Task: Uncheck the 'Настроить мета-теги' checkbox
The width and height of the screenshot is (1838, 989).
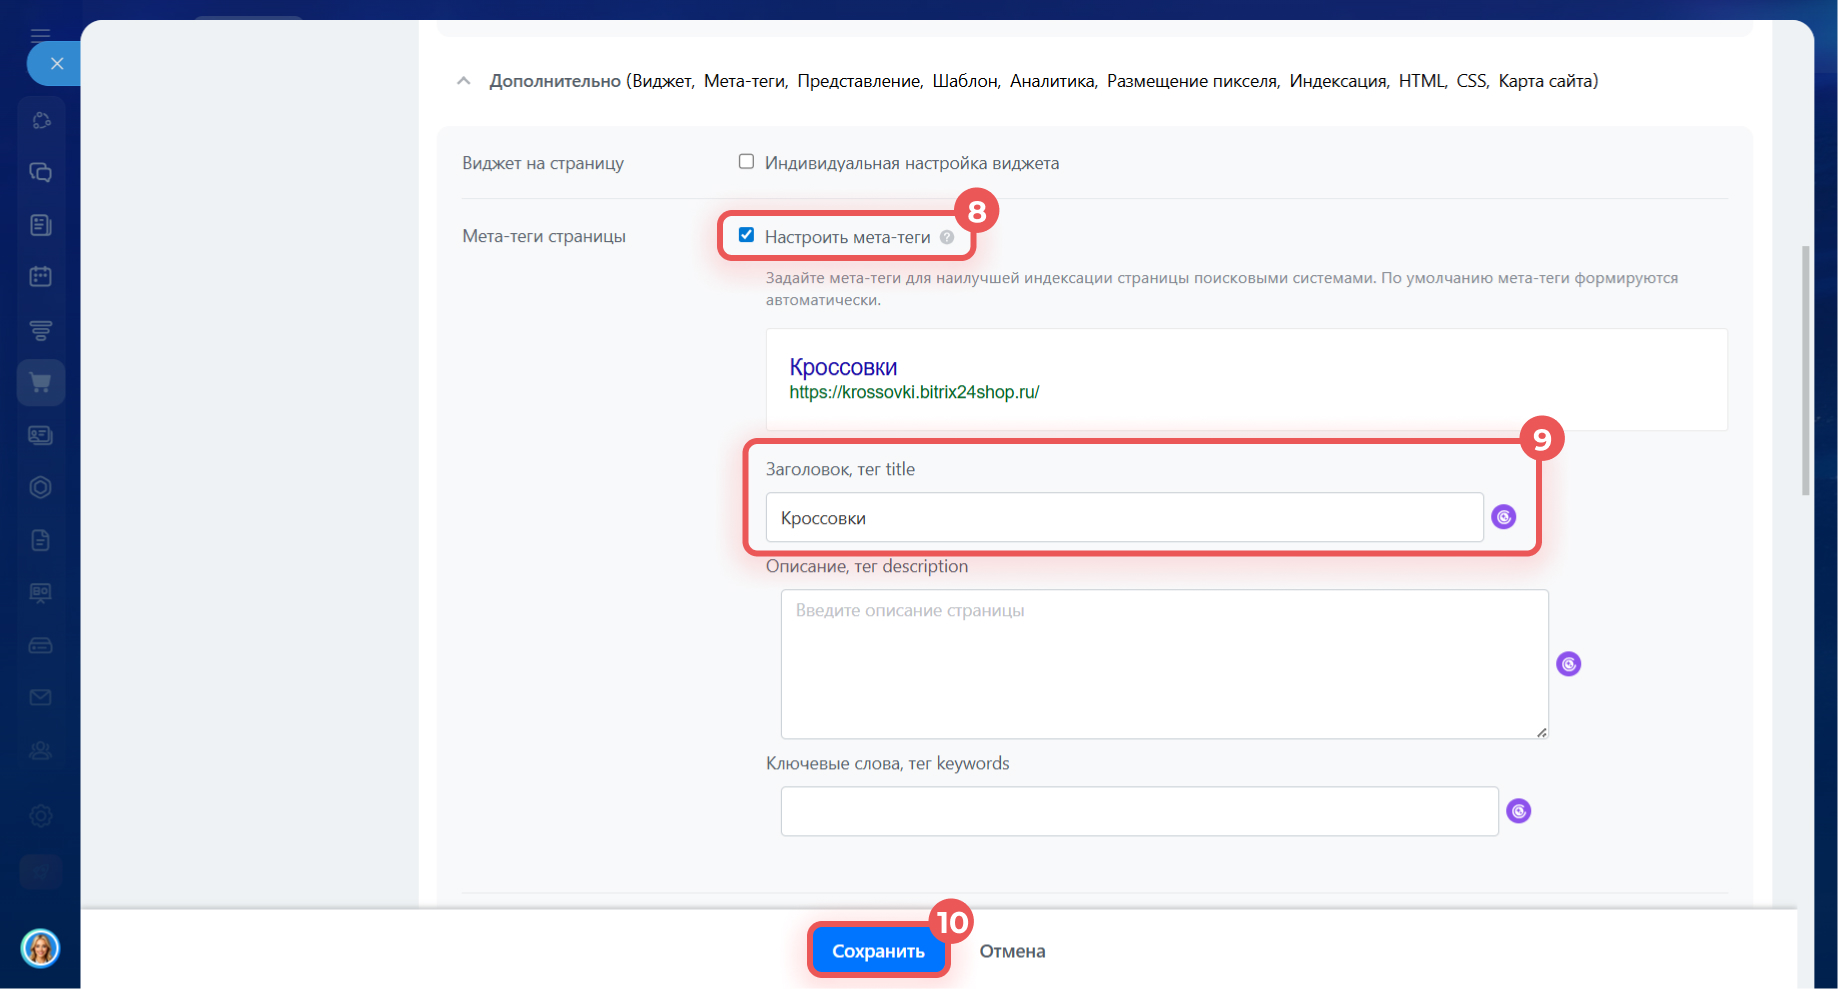Action: point(746,235)
